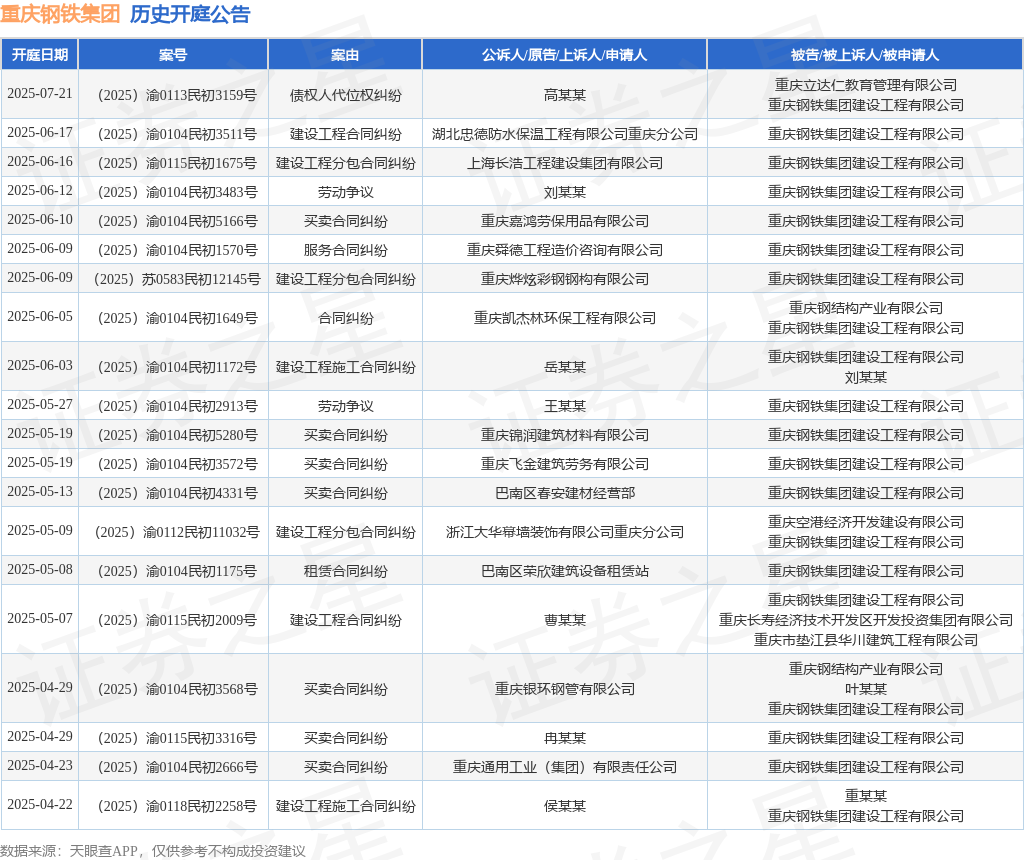The width and height of the screenshot is (1024, 860).
Task: Click the 服务合同纠纷 cell
Action: click(x=345, y=250)
